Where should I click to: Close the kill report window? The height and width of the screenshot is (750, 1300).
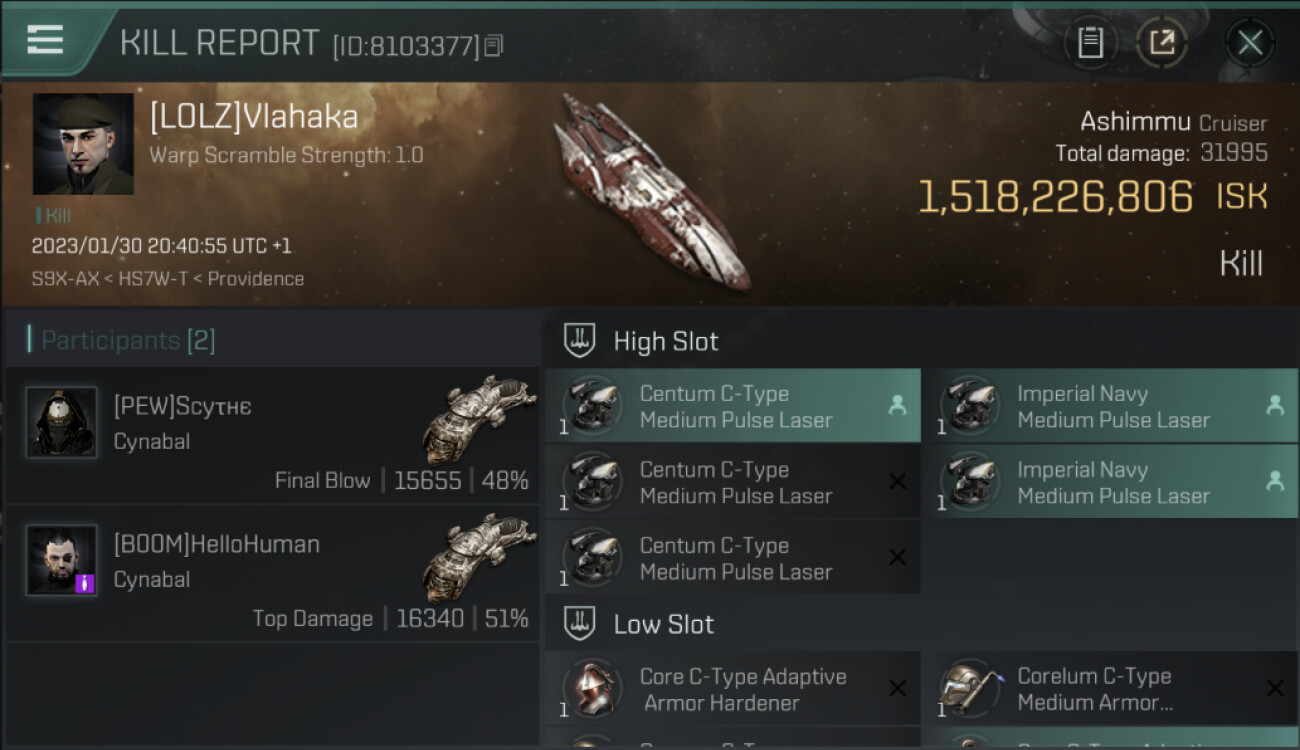[1250, 43]
